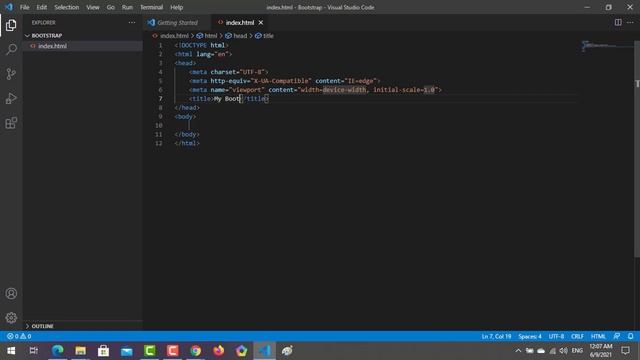The image size is (640, 360).
Task: Open the Windows Start menu
Action: (11, 351)
